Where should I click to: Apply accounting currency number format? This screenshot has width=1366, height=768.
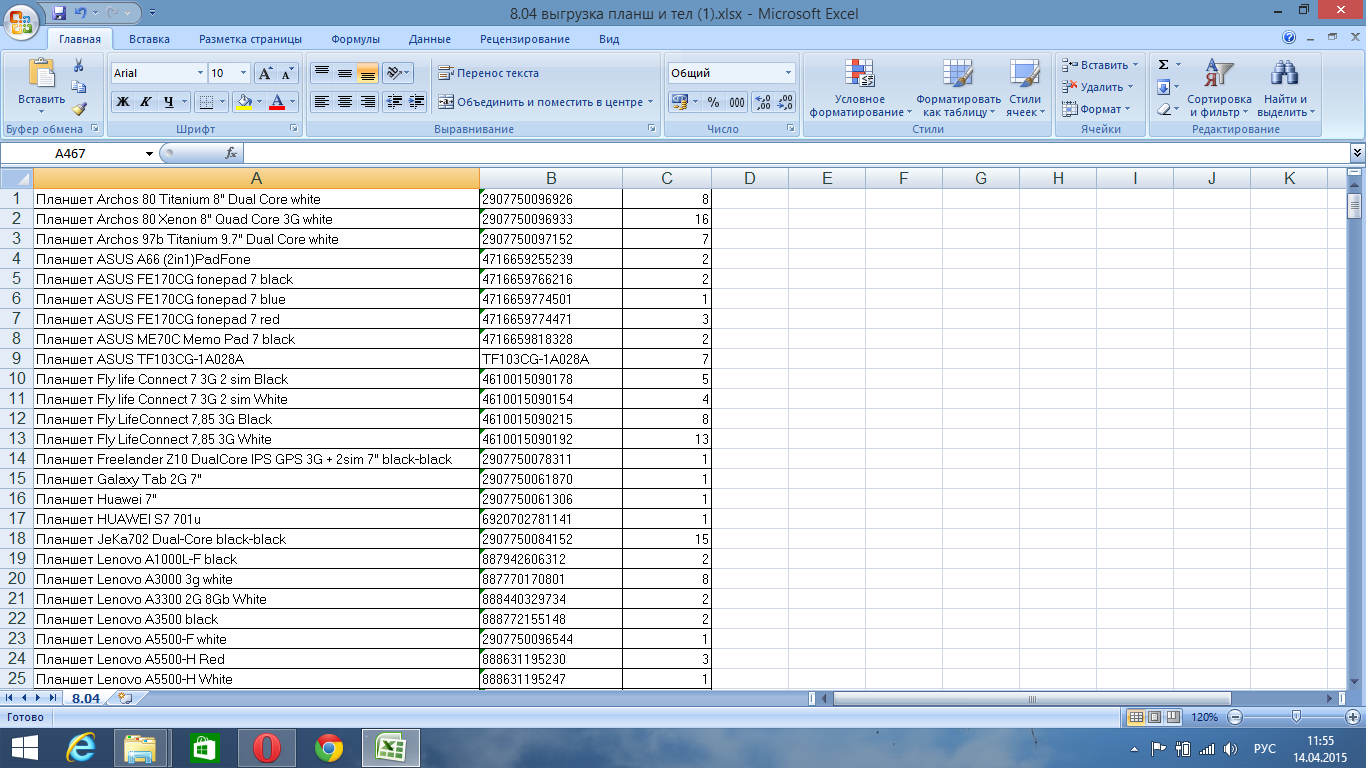coord(679,102)
